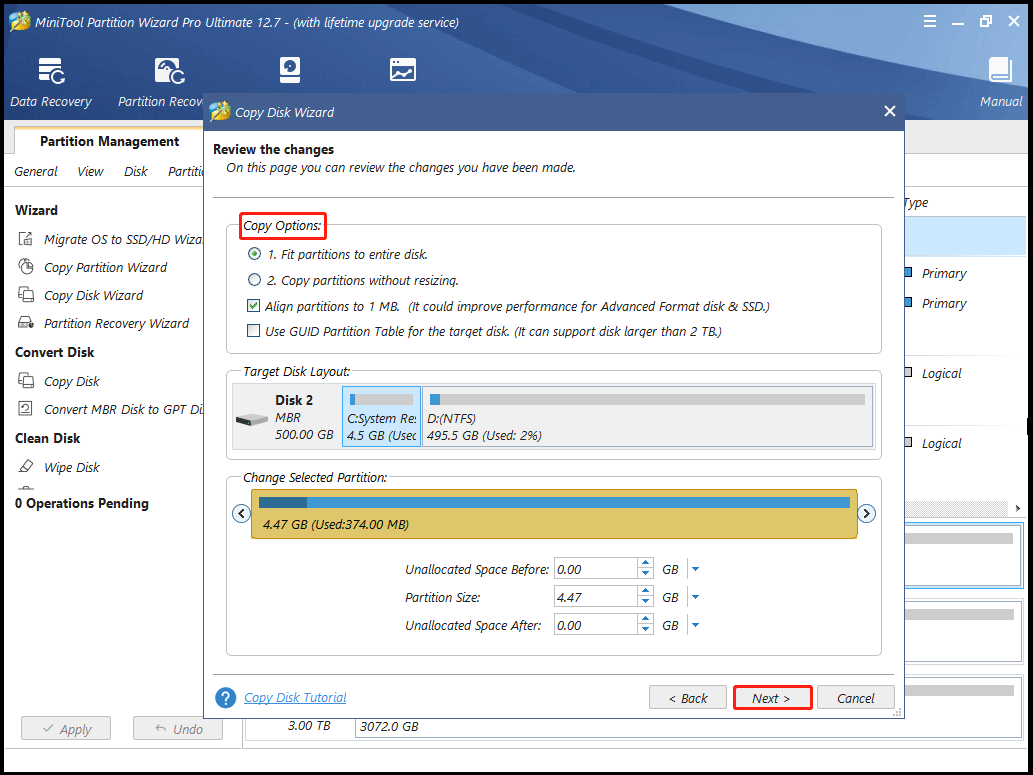Switch to Partition Management tab
1033x775 pixels.
(109, 141)
